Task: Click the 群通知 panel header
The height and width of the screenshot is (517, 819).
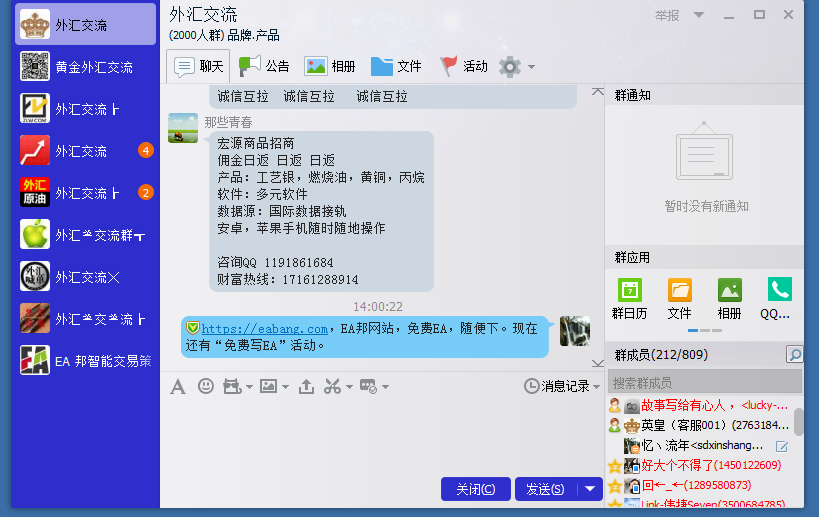Action: (x=704, y=95)
